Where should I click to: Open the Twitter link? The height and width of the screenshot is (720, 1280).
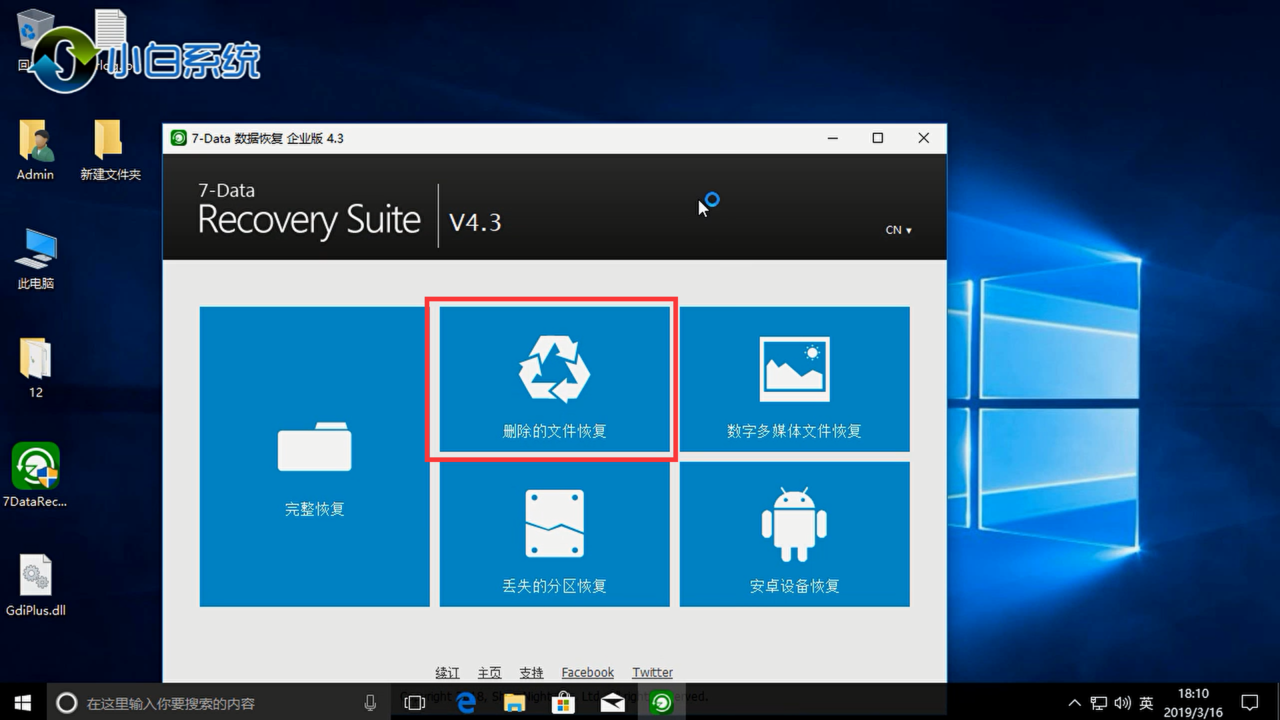pyautogui.click(x=652, y=673)
